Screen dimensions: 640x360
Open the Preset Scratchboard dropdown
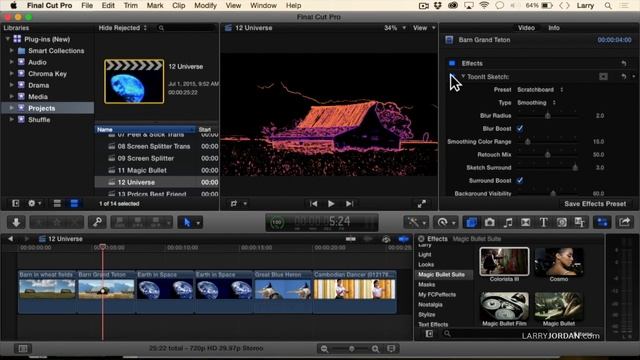(x=540, y=90)
